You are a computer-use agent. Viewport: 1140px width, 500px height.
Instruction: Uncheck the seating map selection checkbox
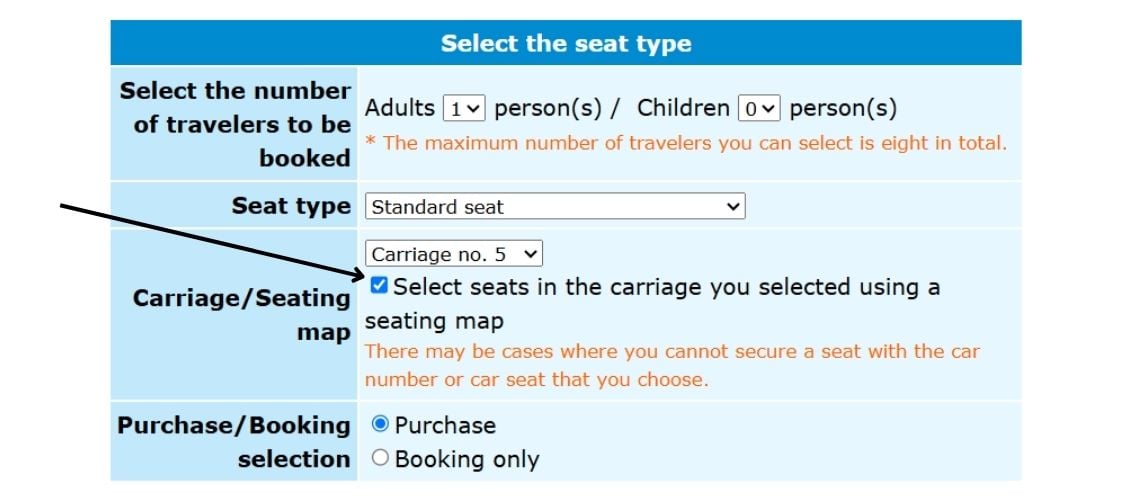(379, 286)
